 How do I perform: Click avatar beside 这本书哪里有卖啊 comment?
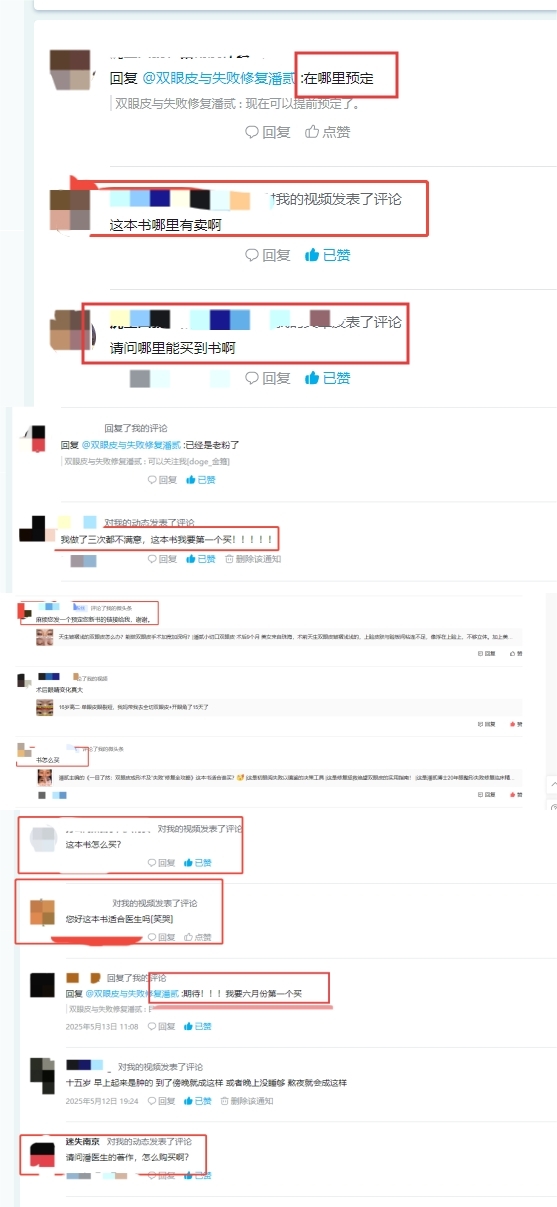coord(70,208)
